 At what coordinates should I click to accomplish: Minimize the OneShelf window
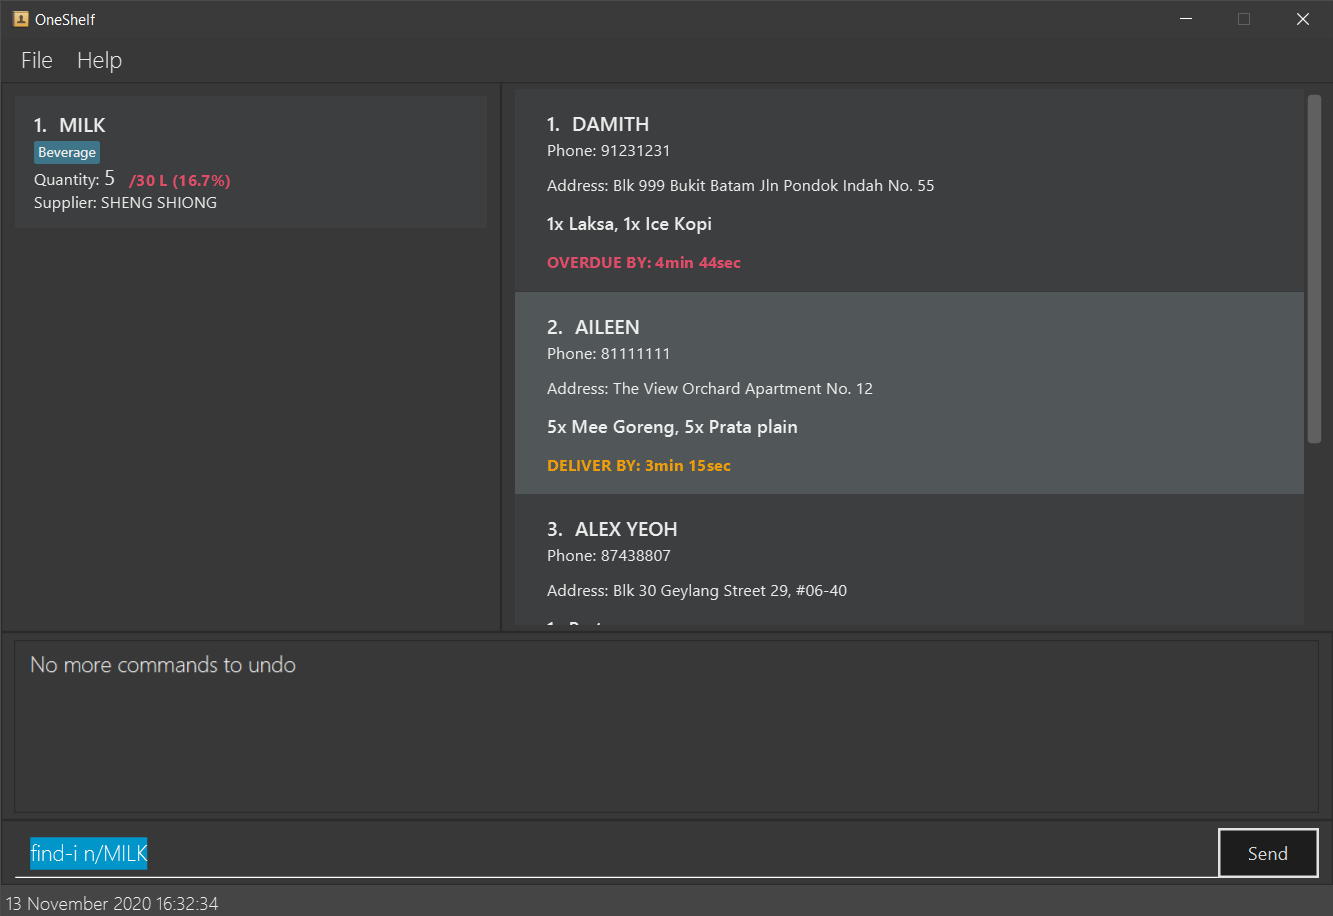coord(1186,19)
